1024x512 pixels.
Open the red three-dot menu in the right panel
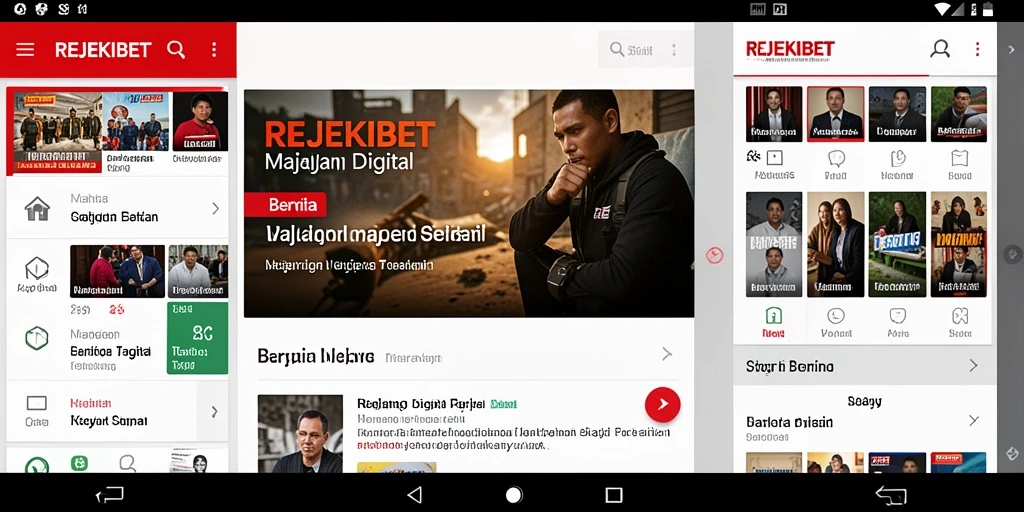pyautogui.click(x=977, y=49)
